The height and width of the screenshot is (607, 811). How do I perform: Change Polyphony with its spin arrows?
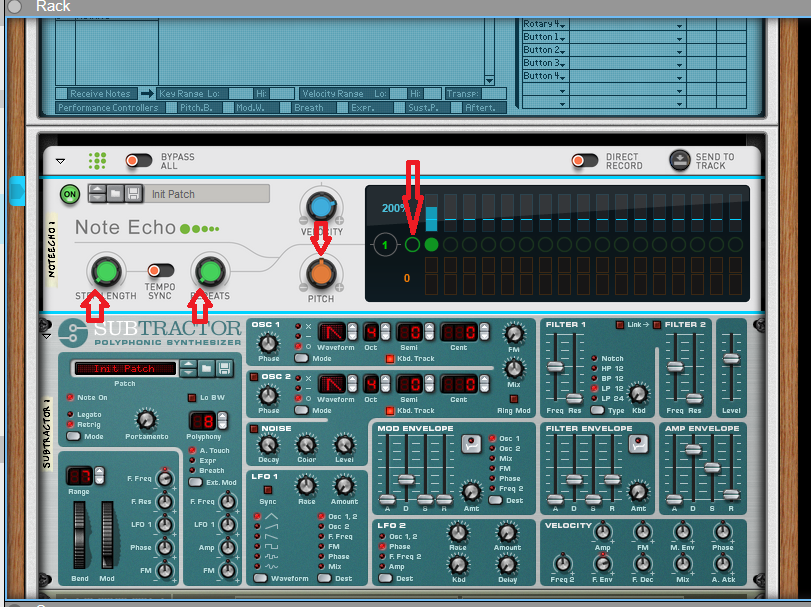click(222, 421)
